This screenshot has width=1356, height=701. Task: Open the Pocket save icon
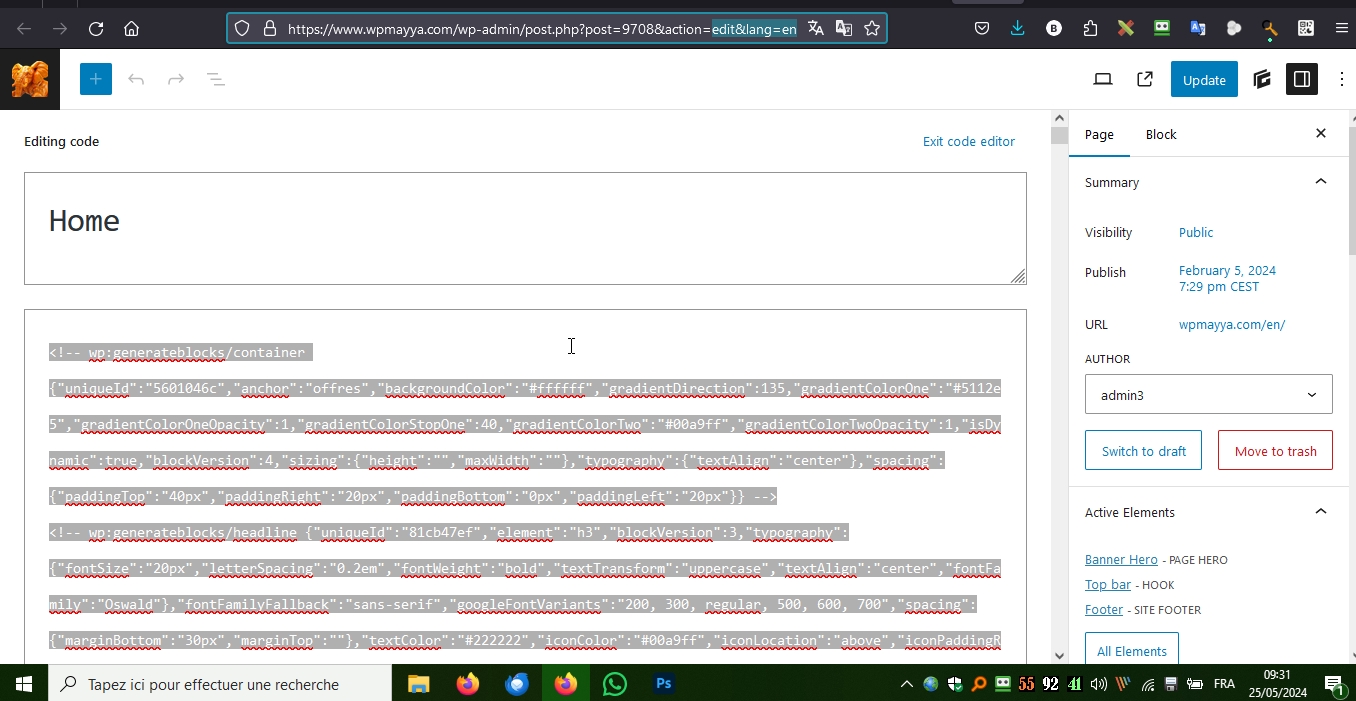(982, 28)
